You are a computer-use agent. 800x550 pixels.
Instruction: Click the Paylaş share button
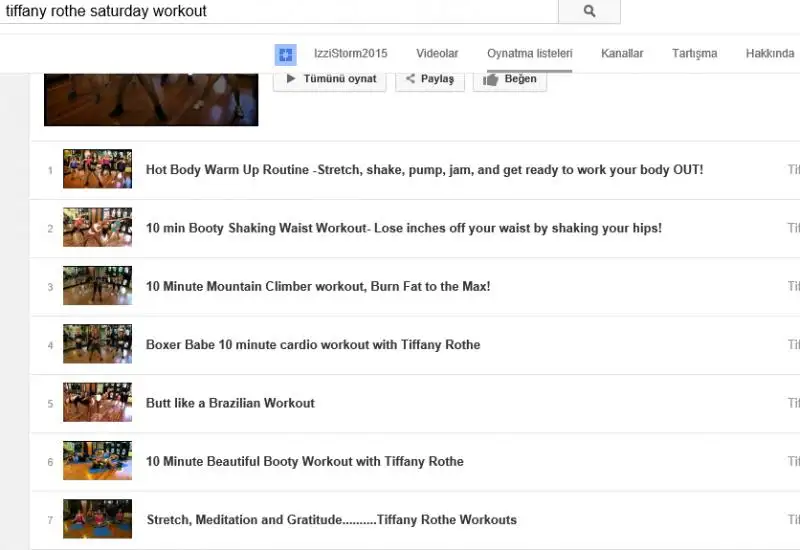click(x=429, y=79)
